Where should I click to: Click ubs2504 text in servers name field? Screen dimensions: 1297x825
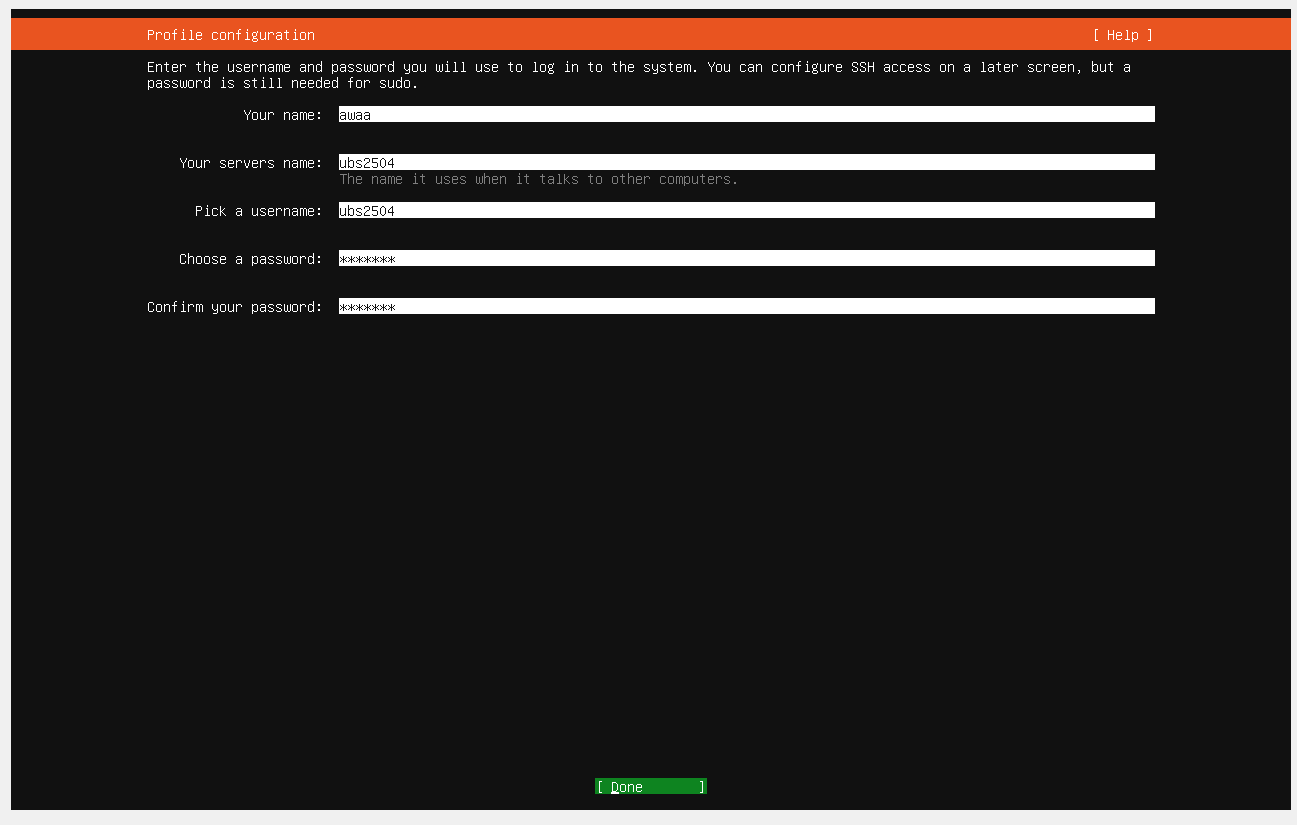[367, 163]
